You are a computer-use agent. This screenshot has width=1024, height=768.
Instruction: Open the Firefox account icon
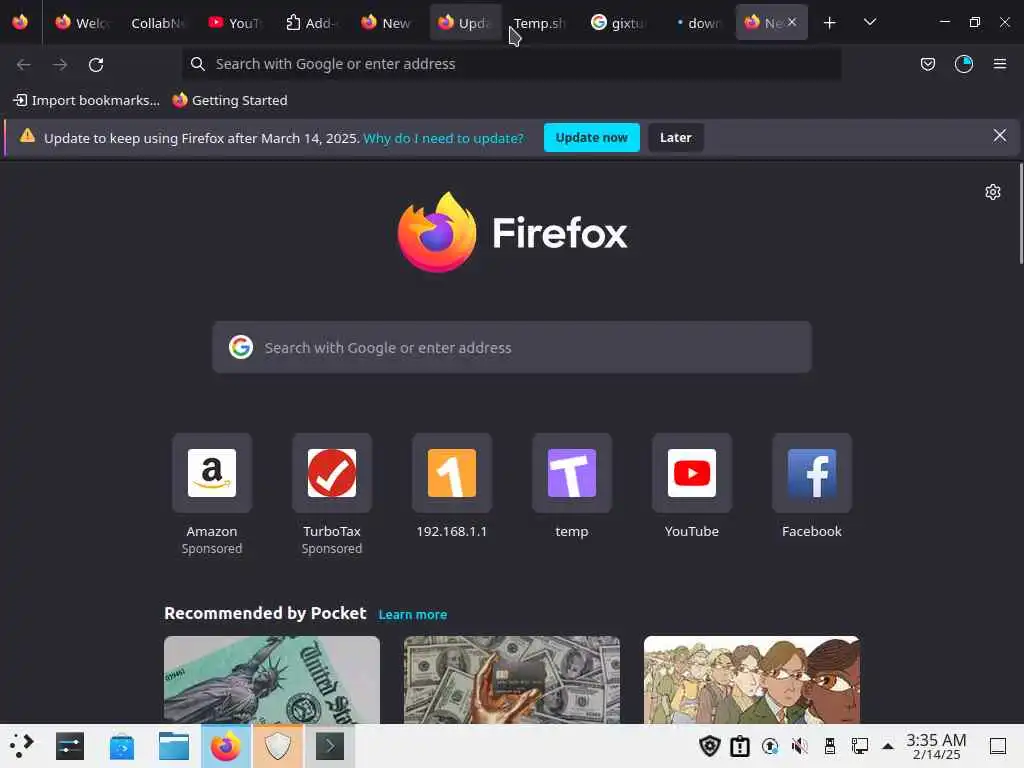pos(963,64)
